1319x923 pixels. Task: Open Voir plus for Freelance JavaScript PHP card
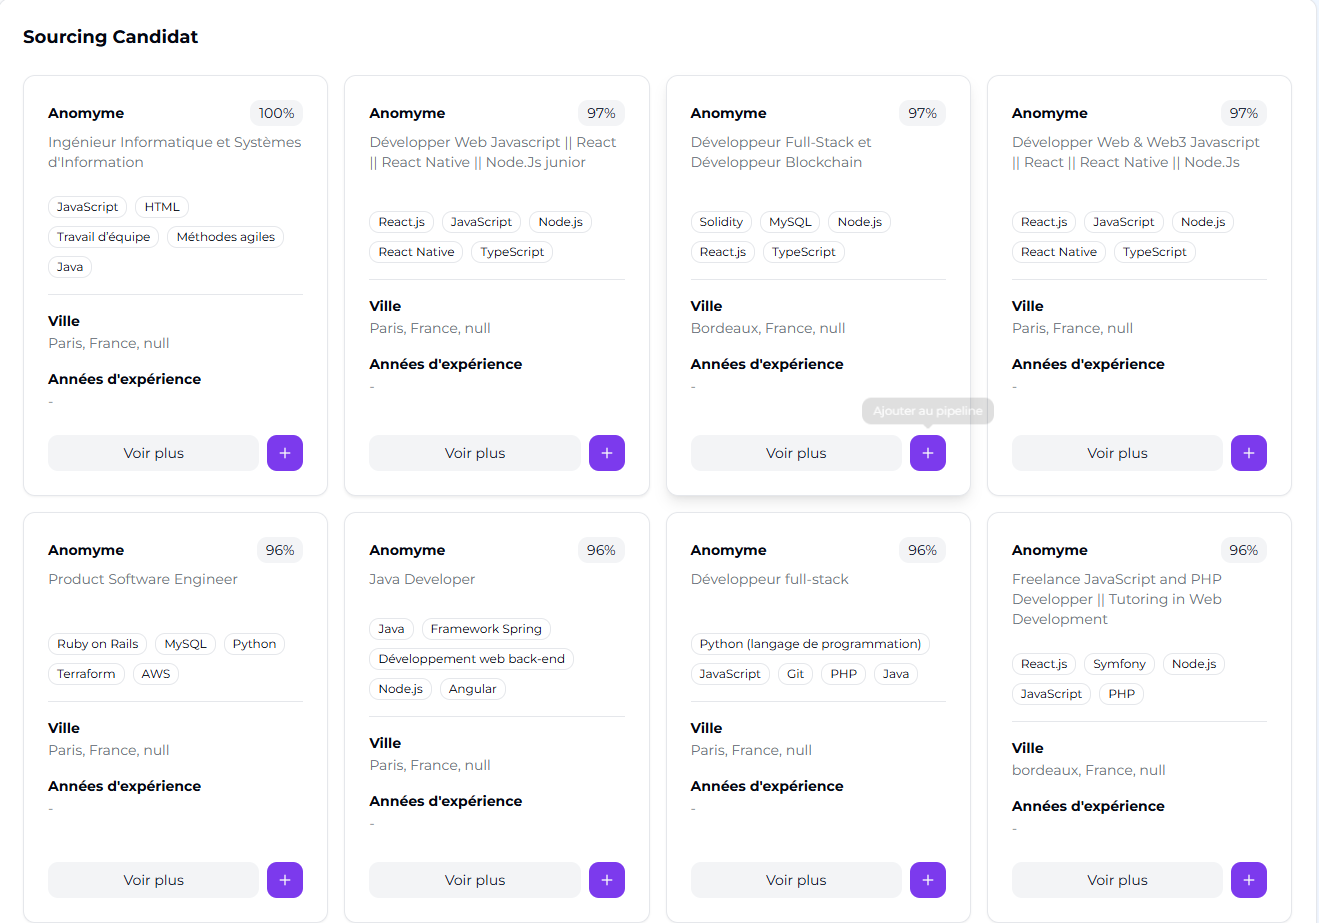point(1117,880)
